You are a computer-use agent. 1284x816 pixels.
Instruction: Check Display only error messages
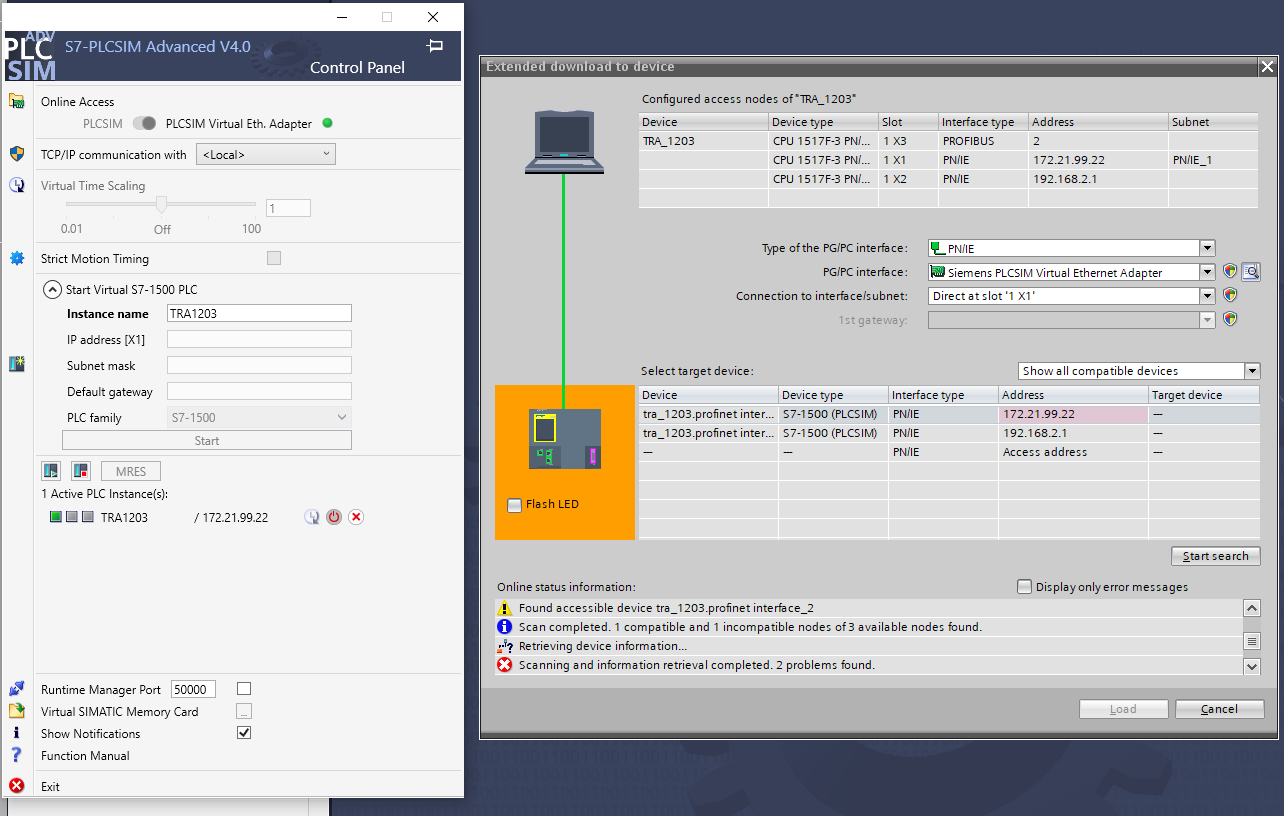[x=1024, y=587]
